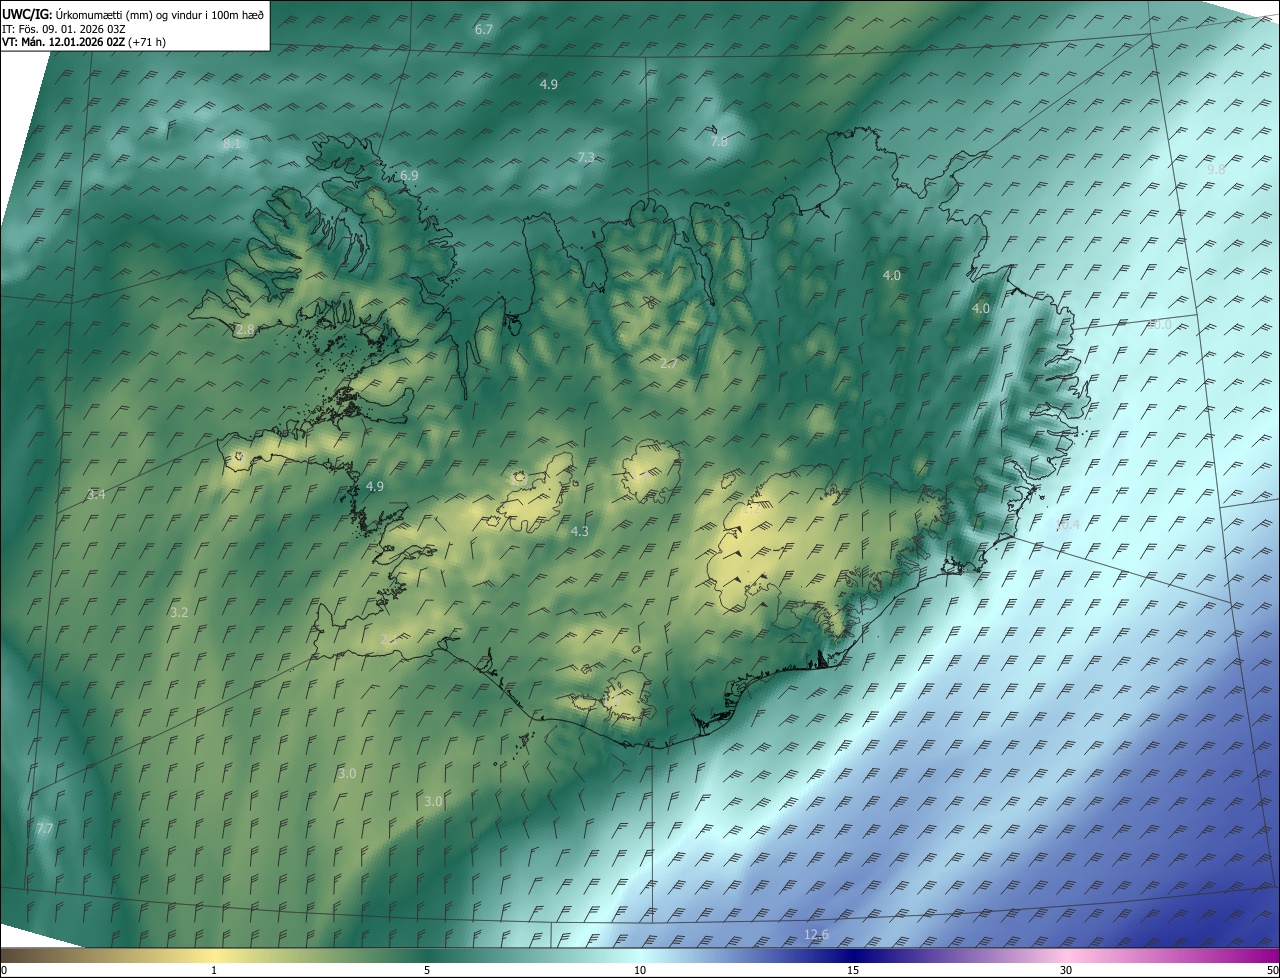Click the colorbar tick label '1'
Image resolution: width=1280 pixels, height=978 pixels.
point(214,970)
